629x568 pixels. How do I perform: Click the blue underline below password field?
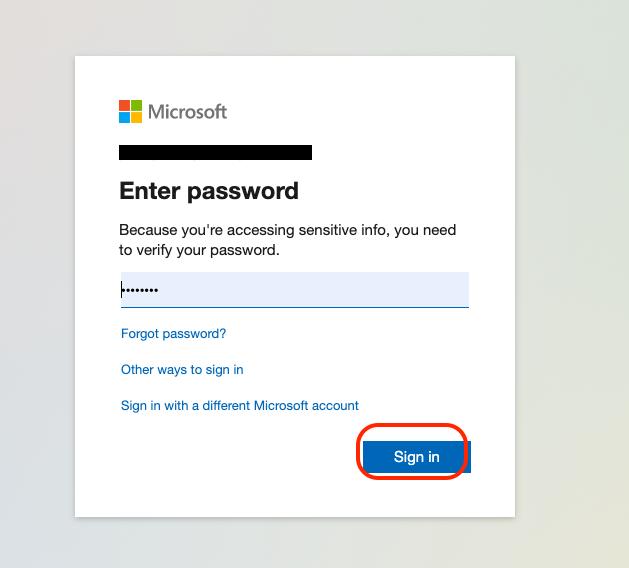295,307
